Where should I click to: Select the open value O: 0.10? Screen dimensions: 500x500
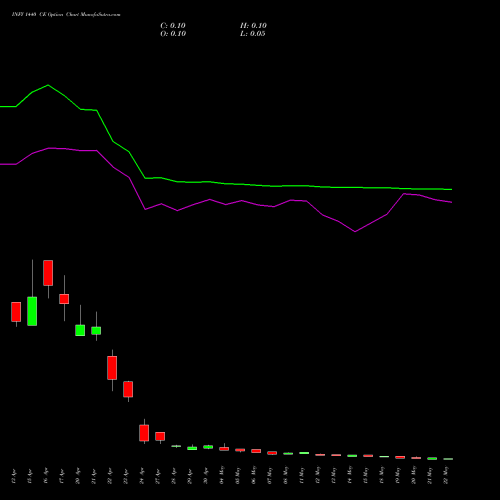pos(173,34)
